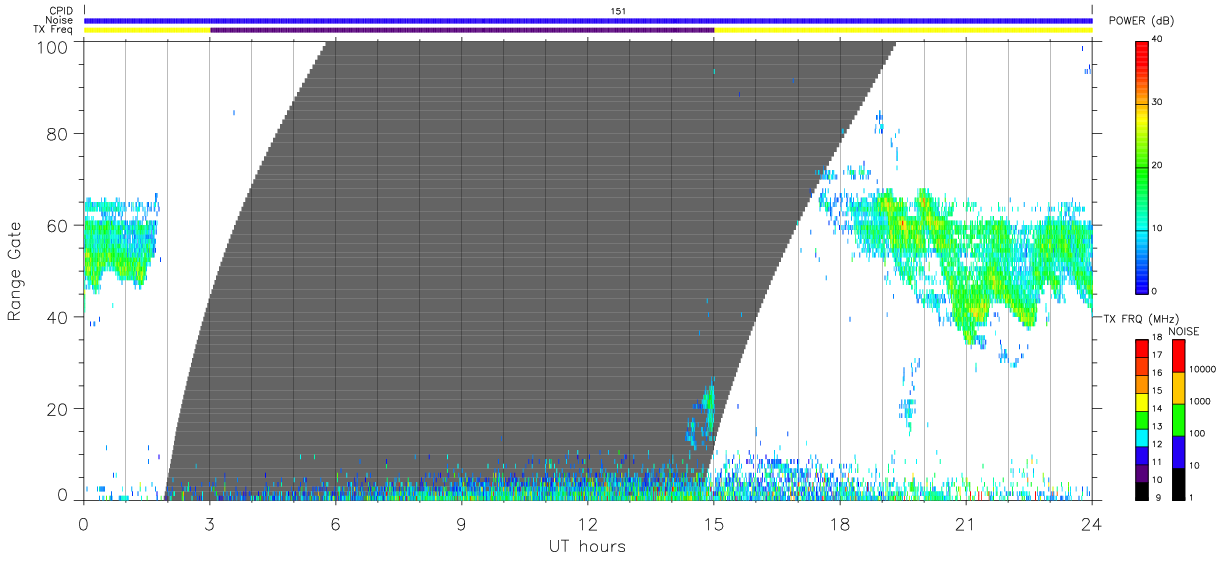
Task: Click the 0 tick on UT hours axis
Action: tap(83, 523)
